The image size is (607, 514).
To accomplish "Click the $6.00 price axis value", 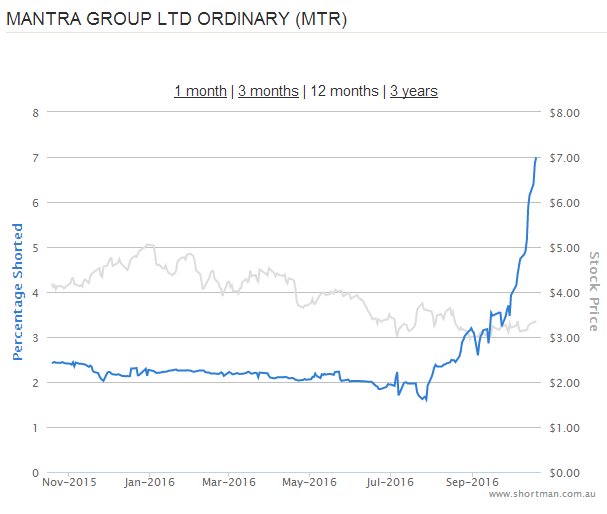I will click(x=564, y=203).
